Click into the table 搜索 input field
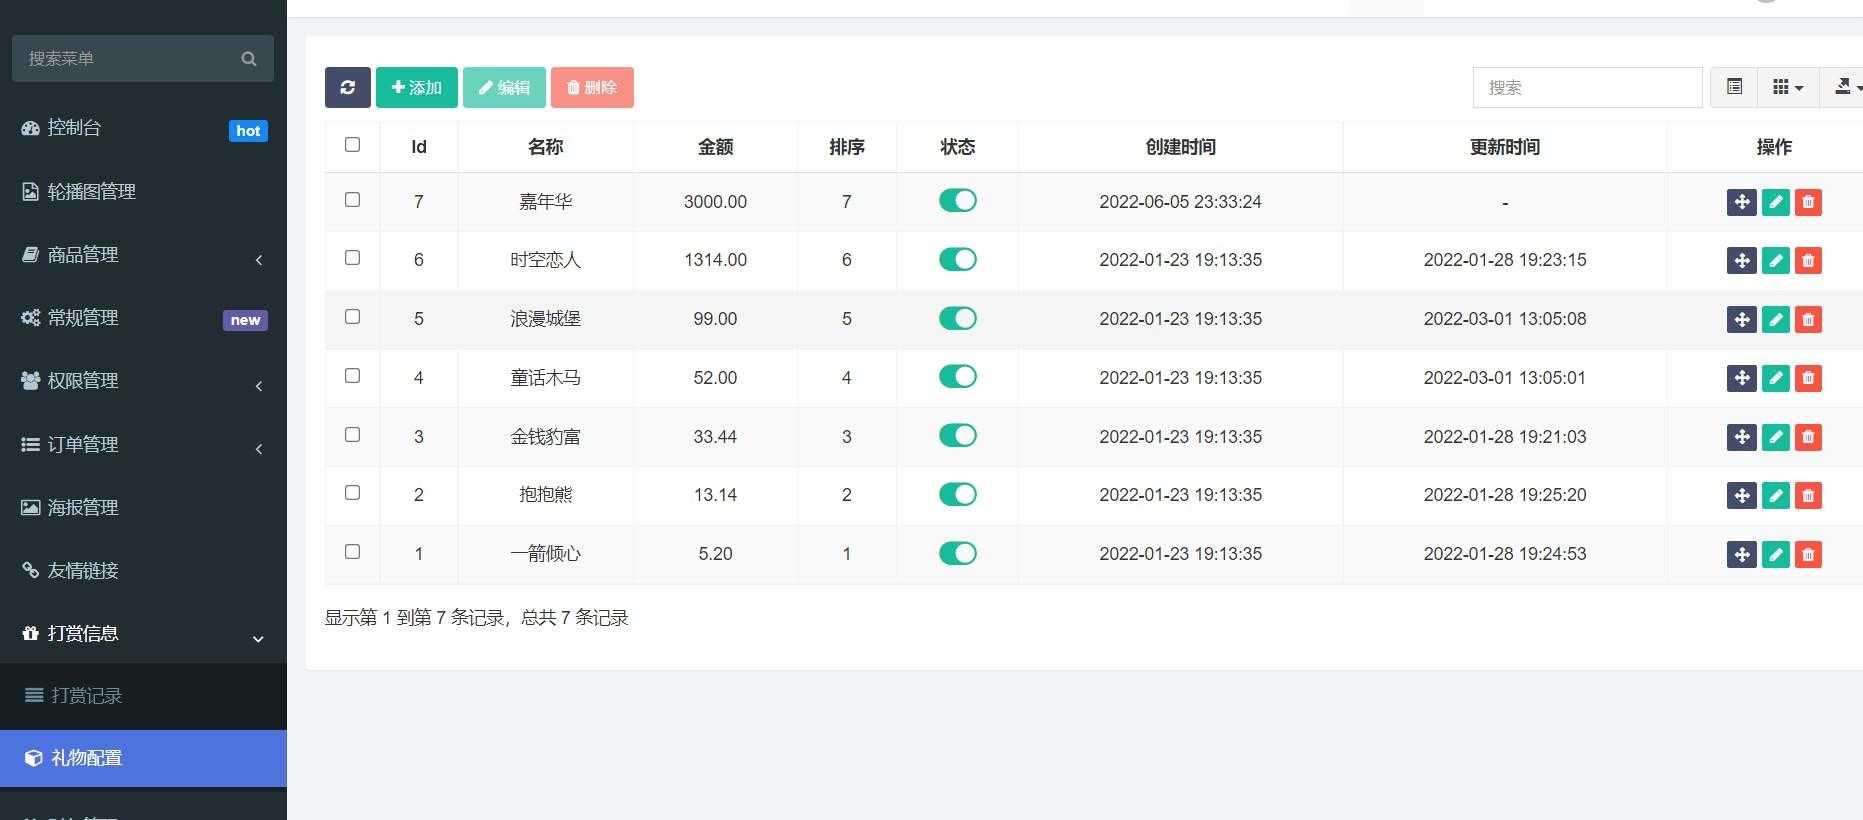This screenshot has width=1863, height=820. click(x=1587, y=87)
